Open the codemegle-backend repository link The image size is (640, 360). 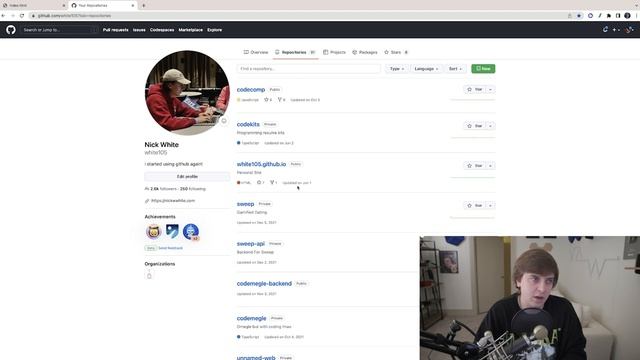click(x=264, y=283)
